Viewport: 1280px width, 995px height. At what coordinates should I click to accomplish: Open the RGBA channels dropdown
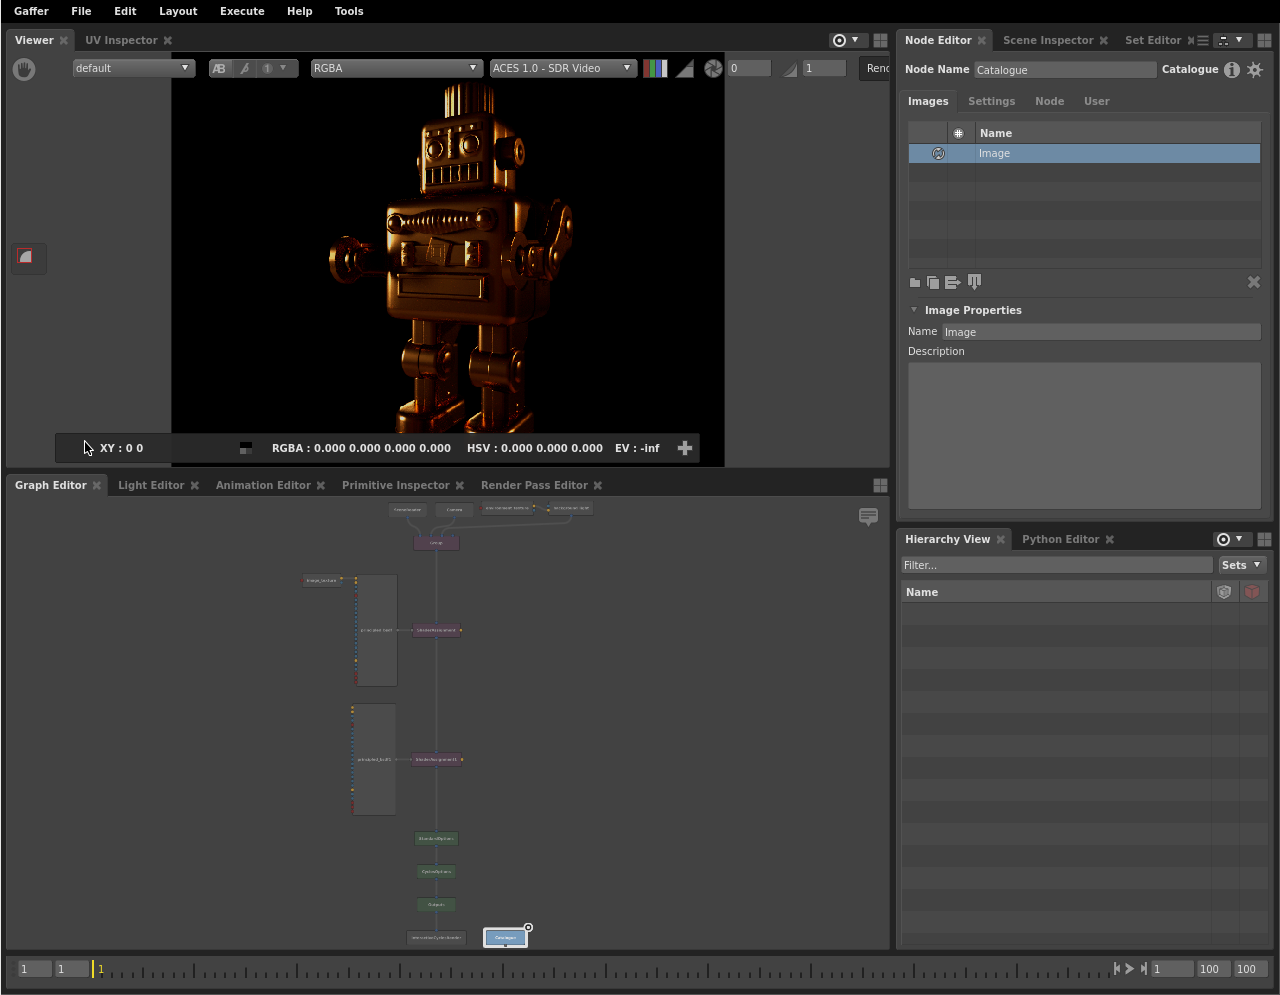(x=396, y=68)
